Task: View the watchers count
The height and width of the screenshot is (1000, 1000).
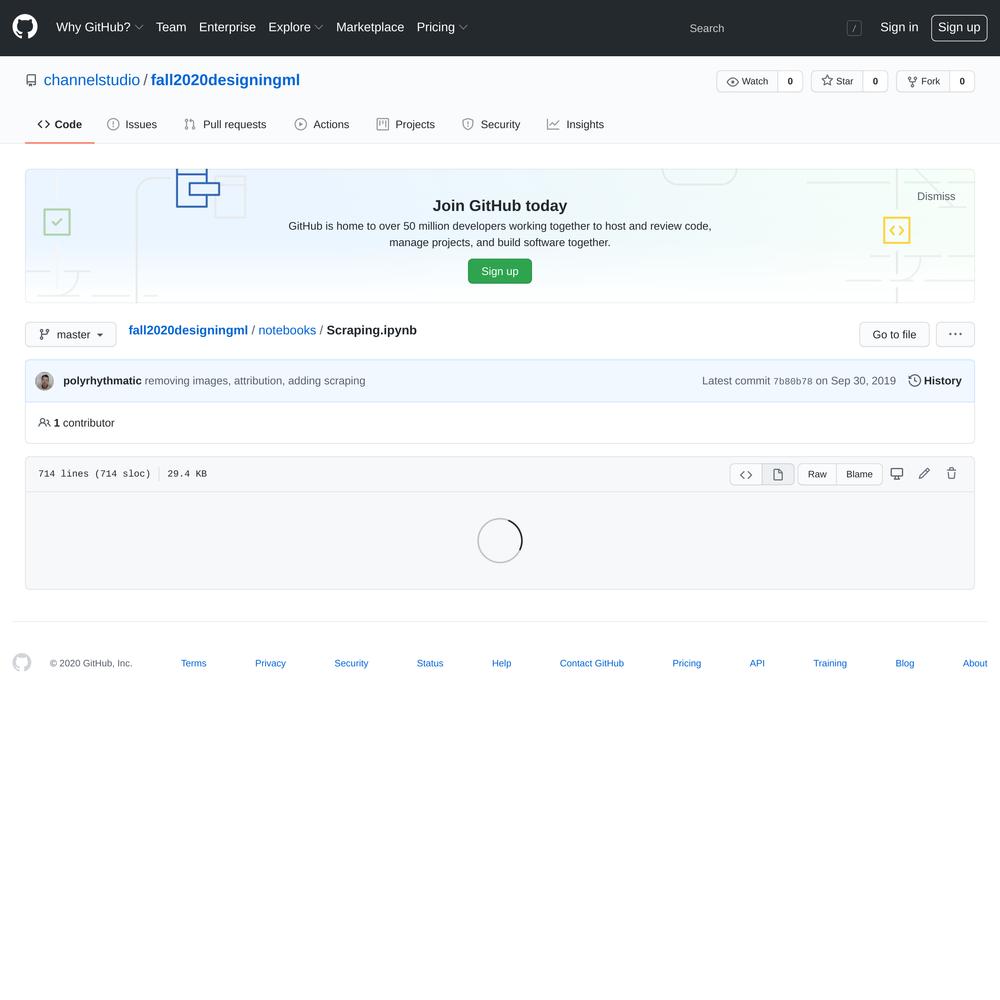Action: 790,81
